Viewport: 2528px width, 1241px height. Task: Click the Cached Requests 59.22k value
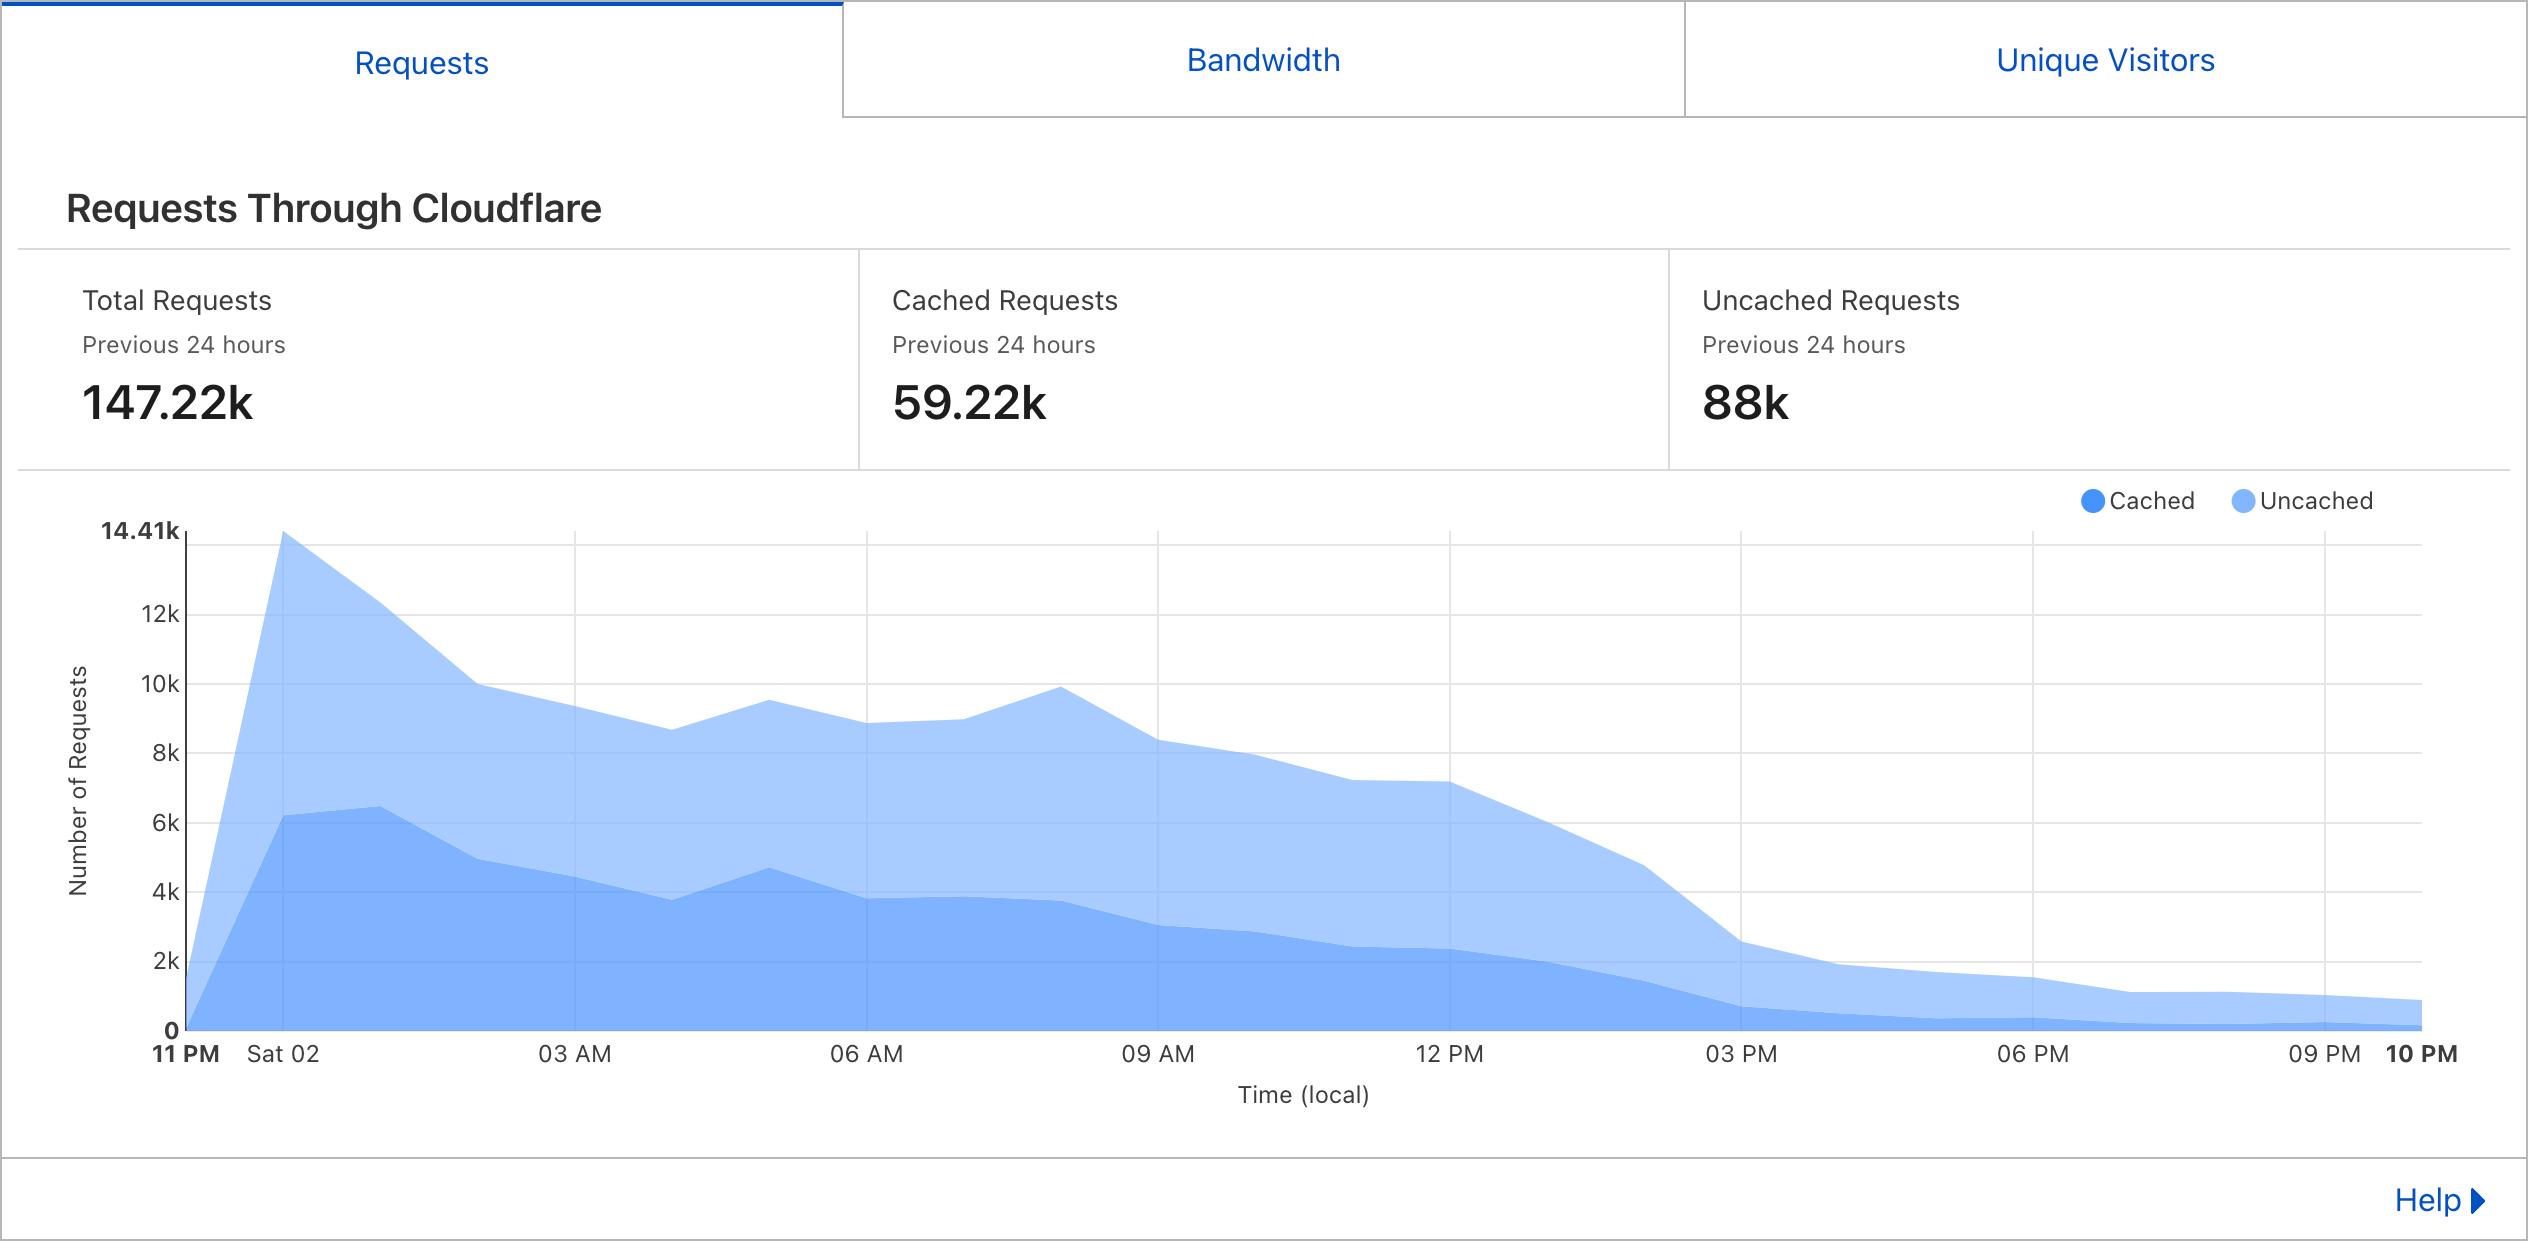tap(969, 403)
